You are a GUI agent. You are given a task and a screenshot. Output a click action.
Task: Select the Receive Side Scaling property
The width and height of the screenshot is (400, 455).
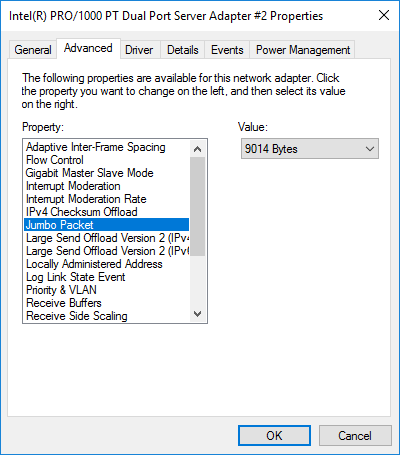pyautogui.click(x=107, y=316)
